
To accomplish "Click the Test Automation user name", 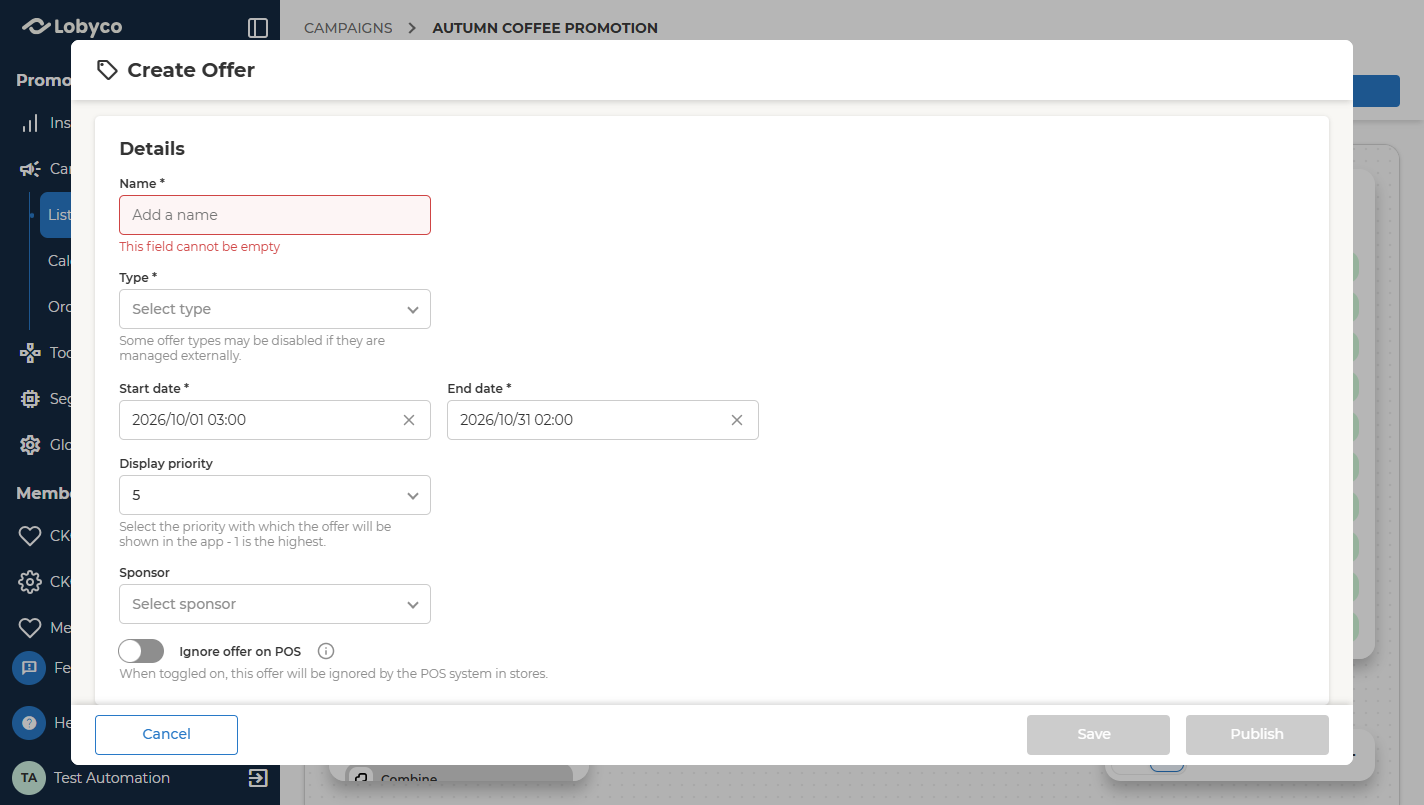I will click(x=112, y=777).
